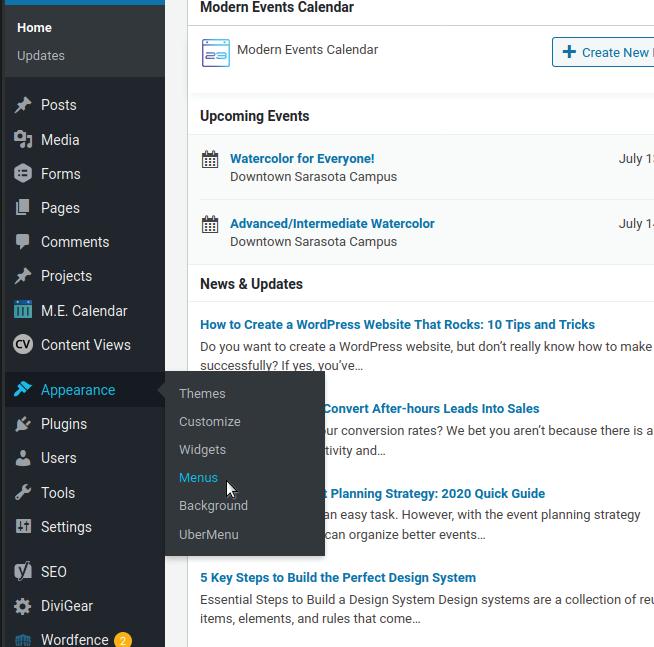654x647 pixels.
Task: Click the Plugins plug icon
Action: click(23, 424)
